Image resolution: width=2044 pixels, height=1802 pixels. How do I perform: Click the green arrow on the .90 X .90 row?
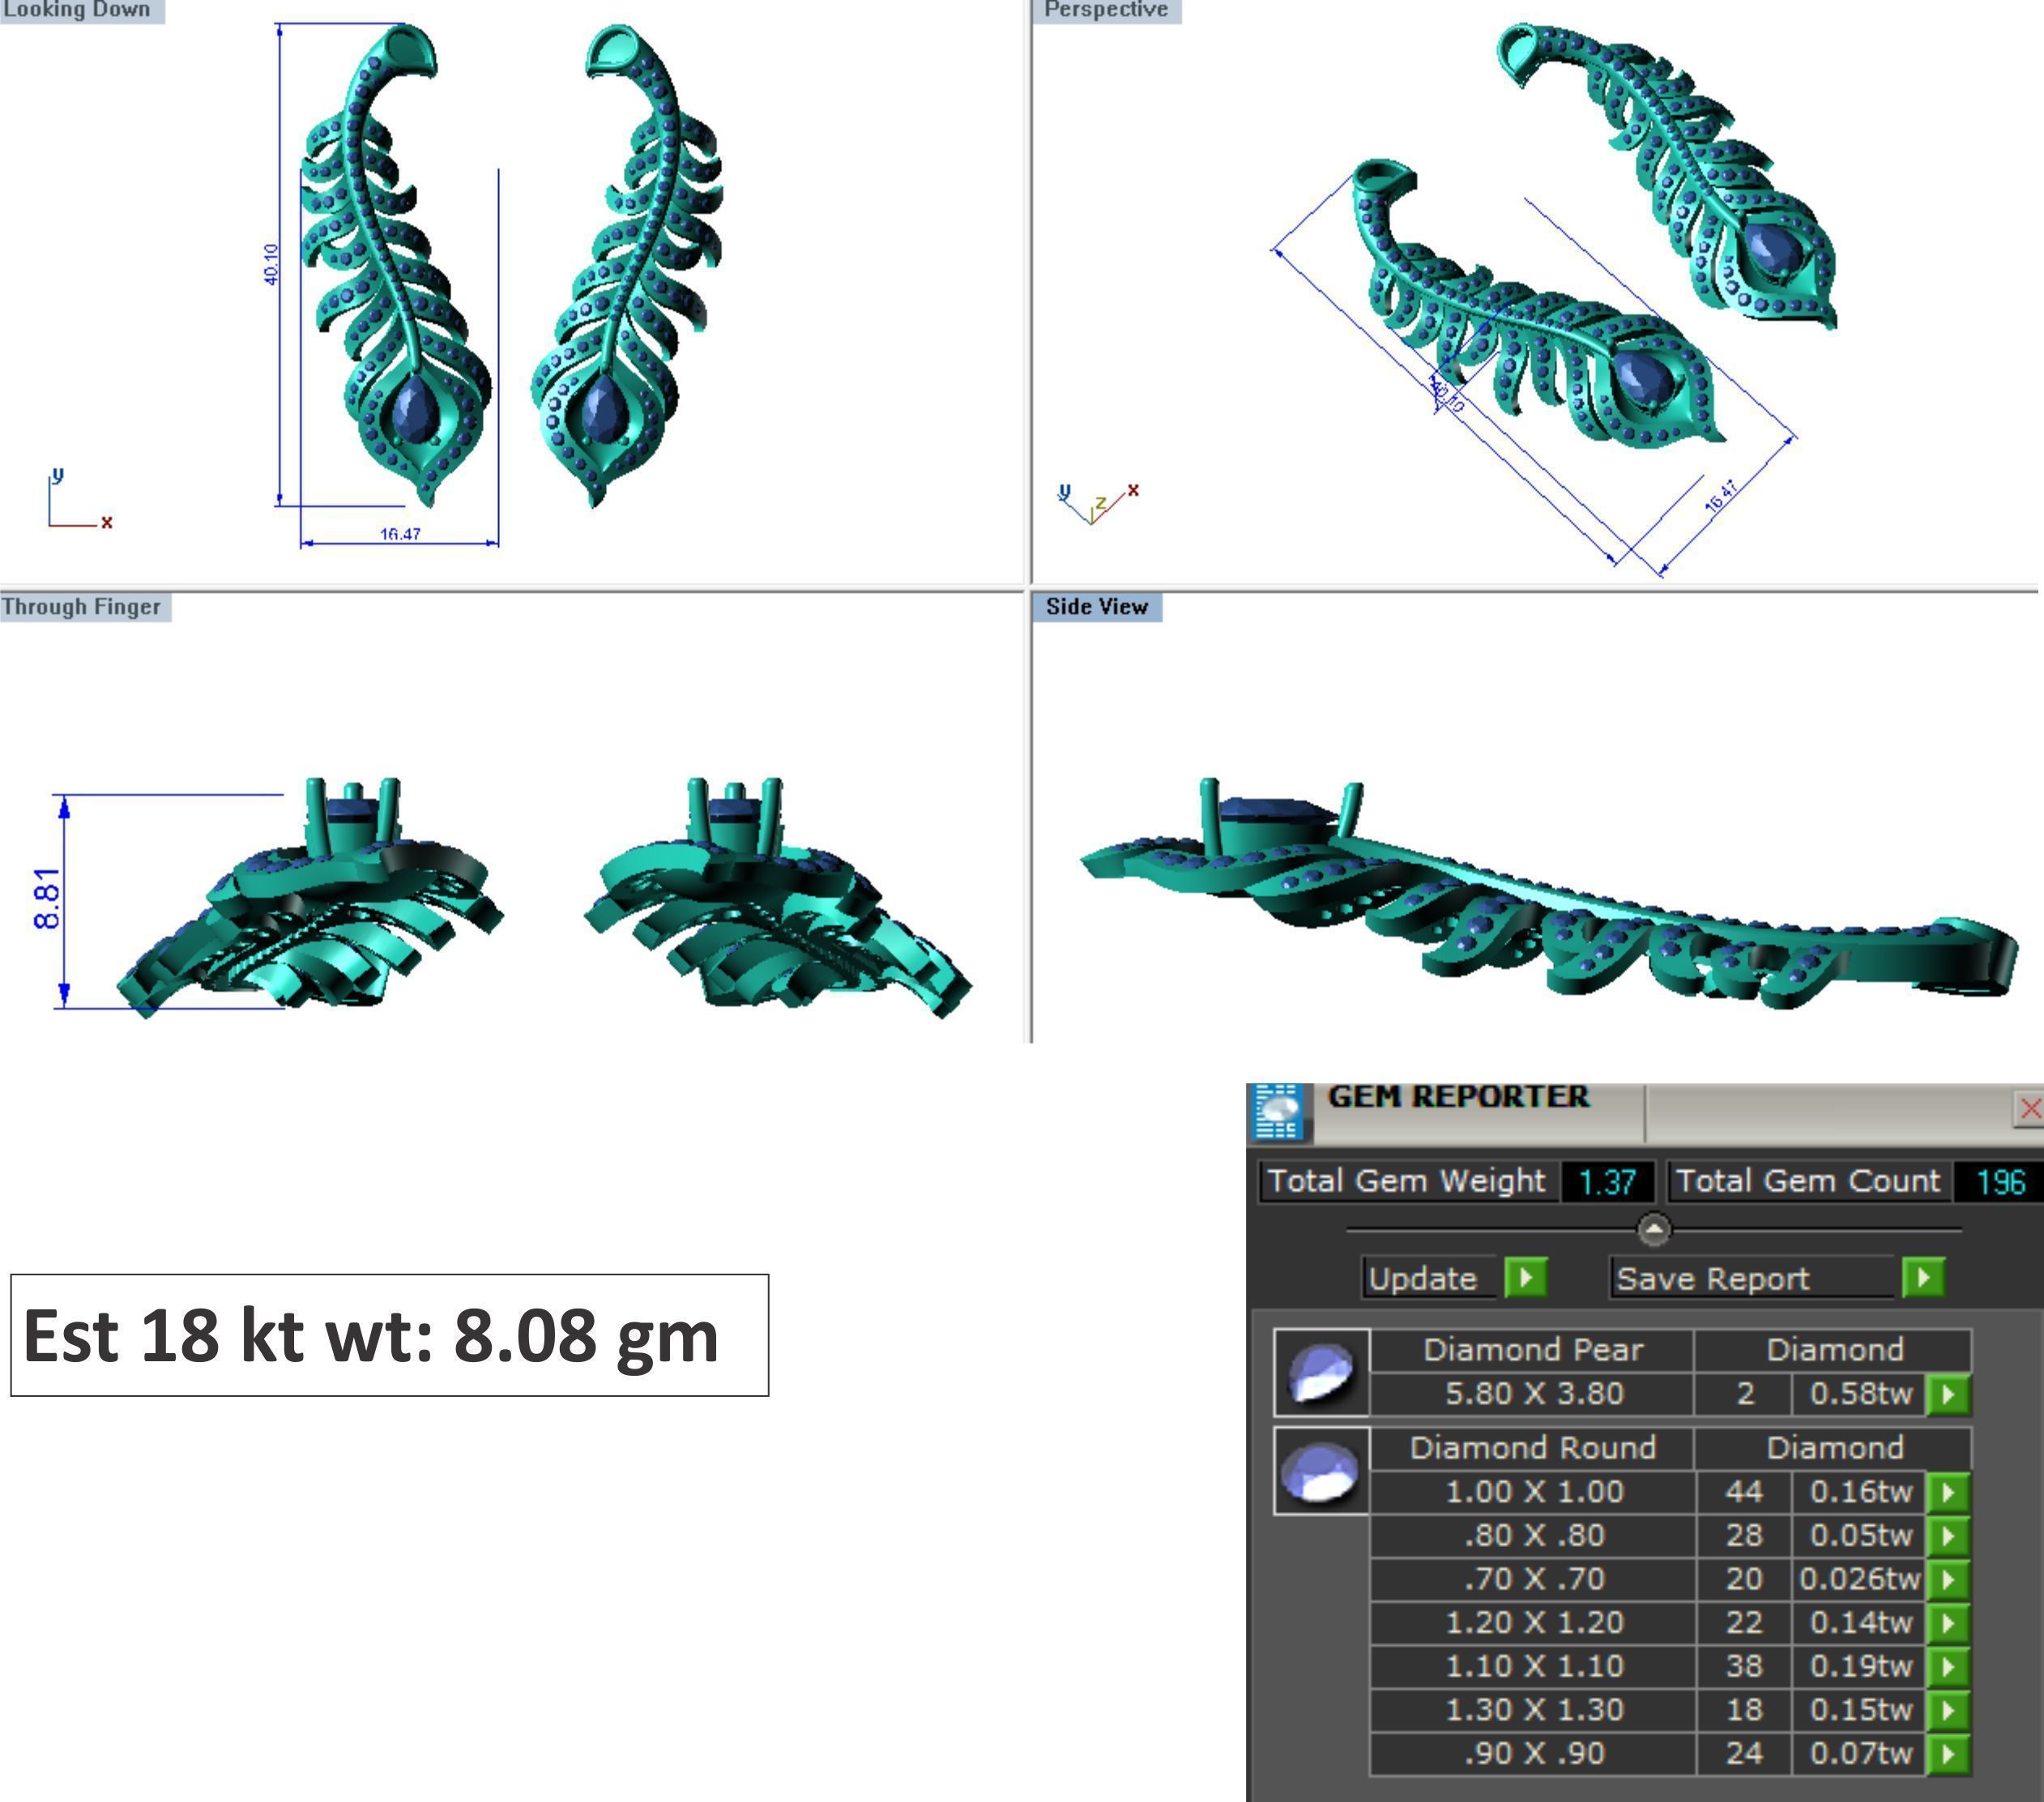1949,1753
